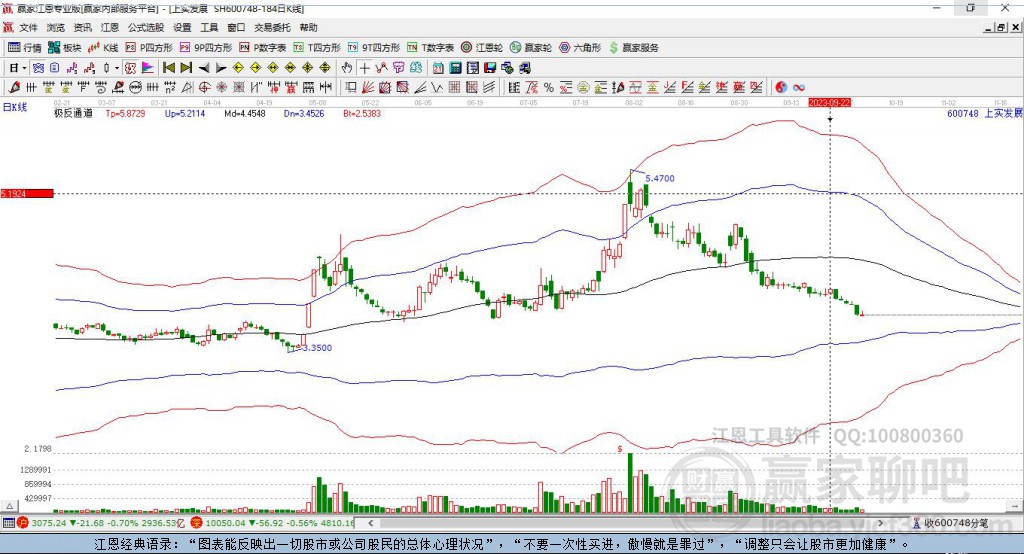
Task: Click the yin-yang icon
Action: click(x=781, y=87)
